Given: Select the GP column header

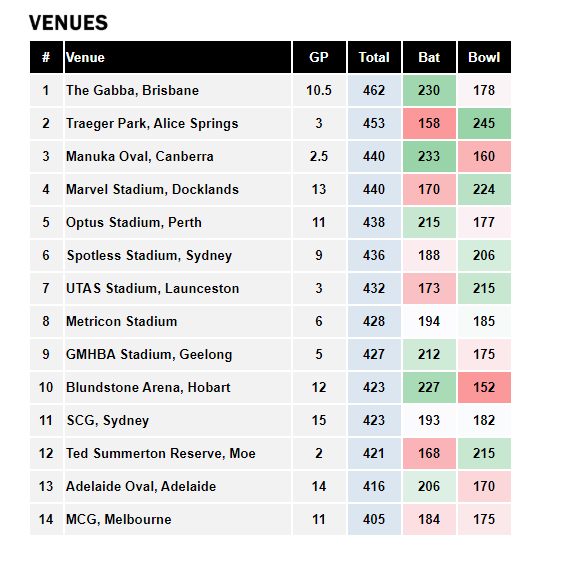Looking at the screenshot, I should coord(319,57).
